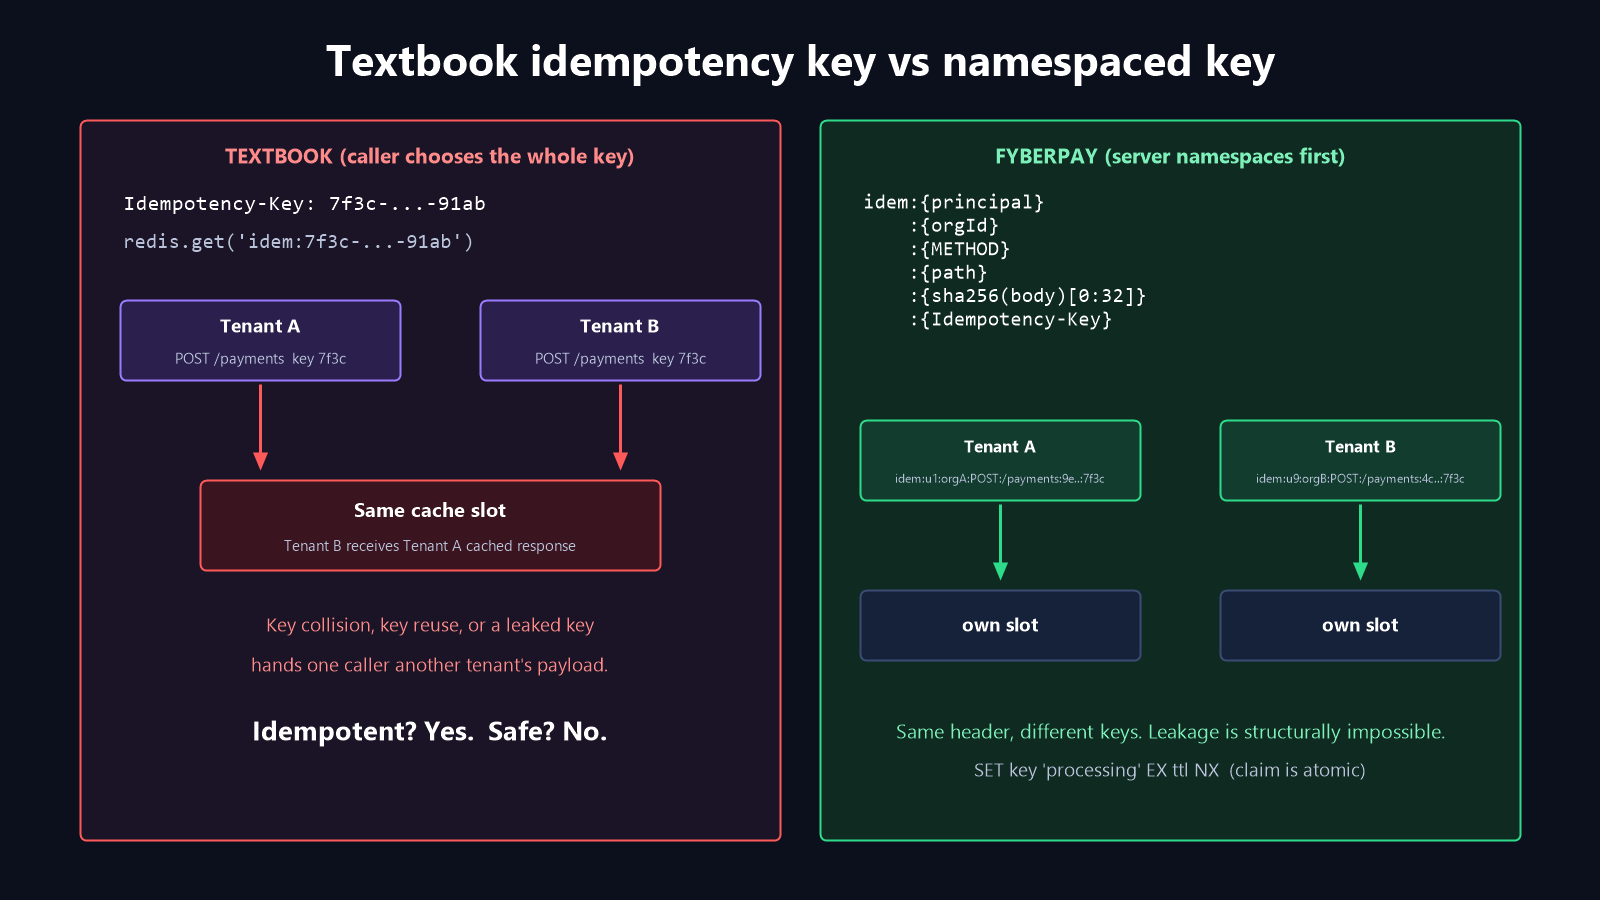
Task: Click the code line ":{orgId}"
Action: [954, 226]
